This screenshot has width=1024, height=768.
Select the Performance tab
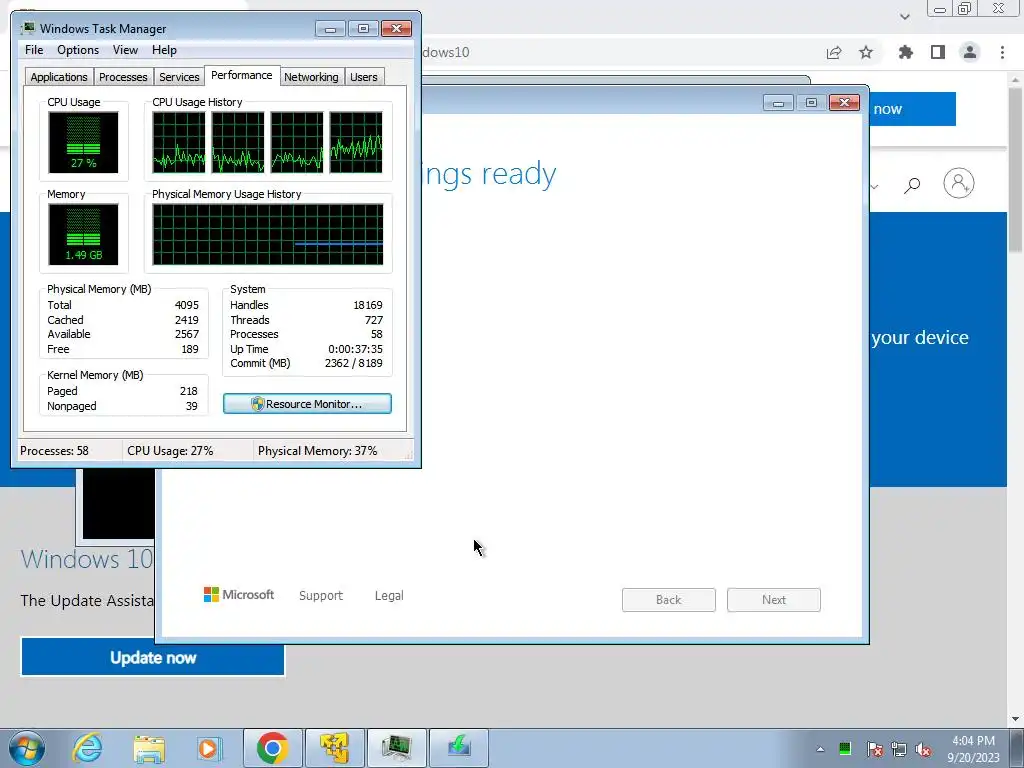click(242, 75)
